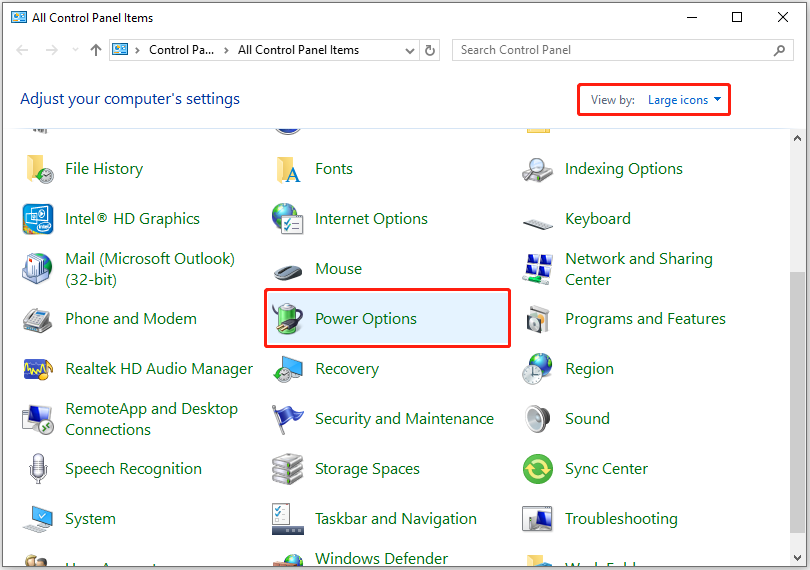Open the recent locations dropdown arrow
810x570 pixels.
(x=75, y=50)
